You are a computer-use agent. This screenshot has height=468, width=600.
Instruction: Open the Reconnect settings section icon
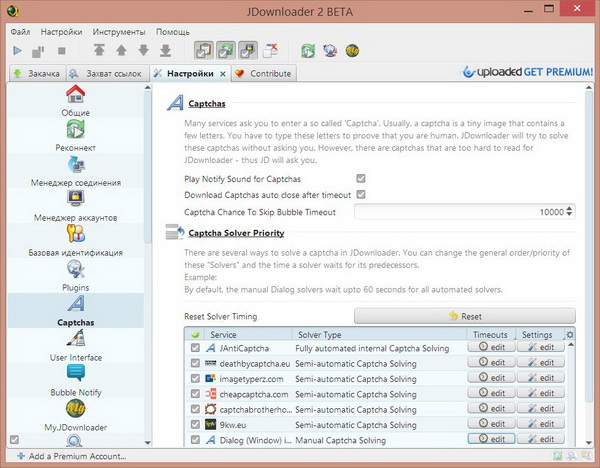click(76, 130)
